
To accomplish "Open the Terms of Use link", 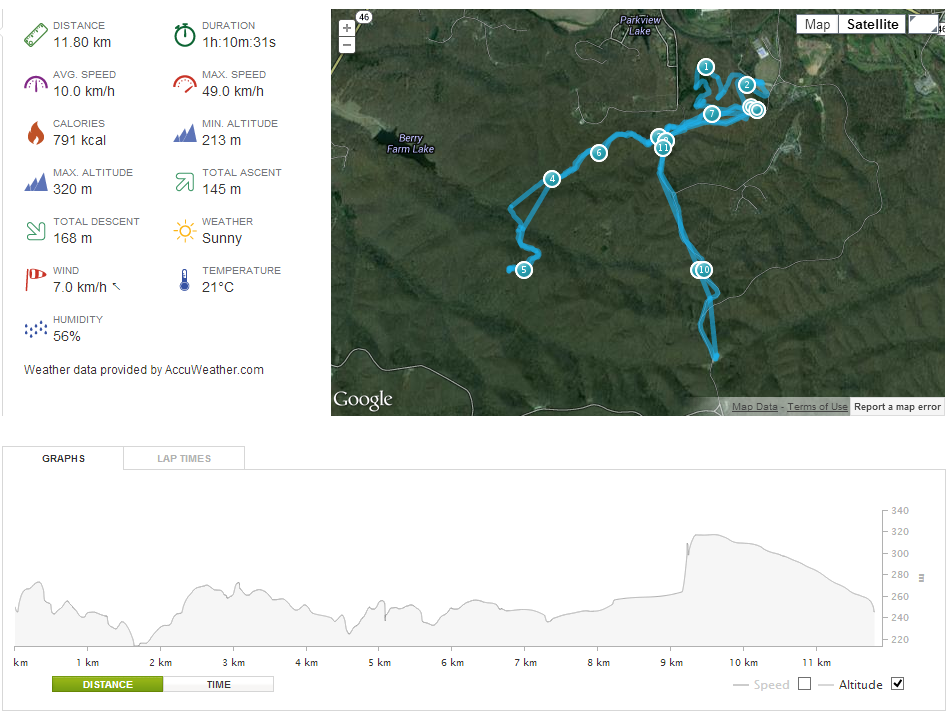I will coord(817,406).
